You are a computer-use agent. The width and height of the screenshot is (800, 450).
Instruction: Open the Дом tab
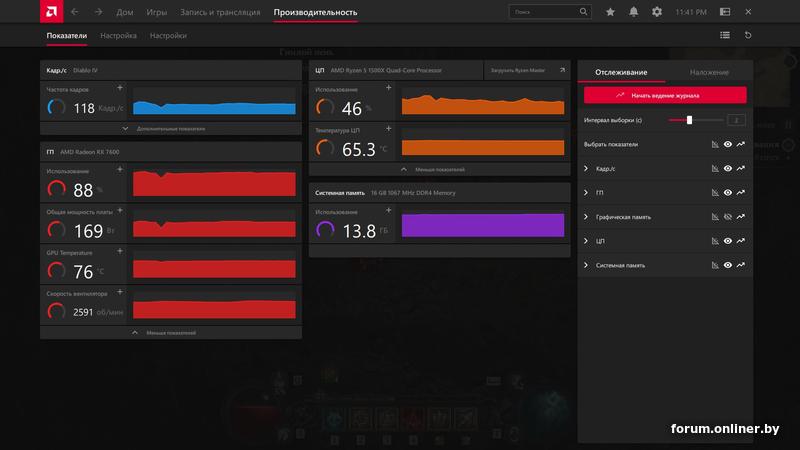pos(124,12)
